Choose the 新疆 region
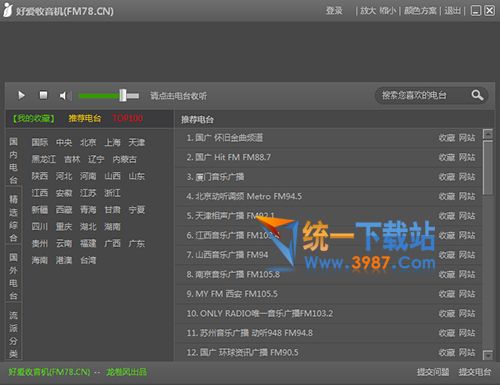Image resolution: width=500 pixels, height=385 pixels. point(40,210)
